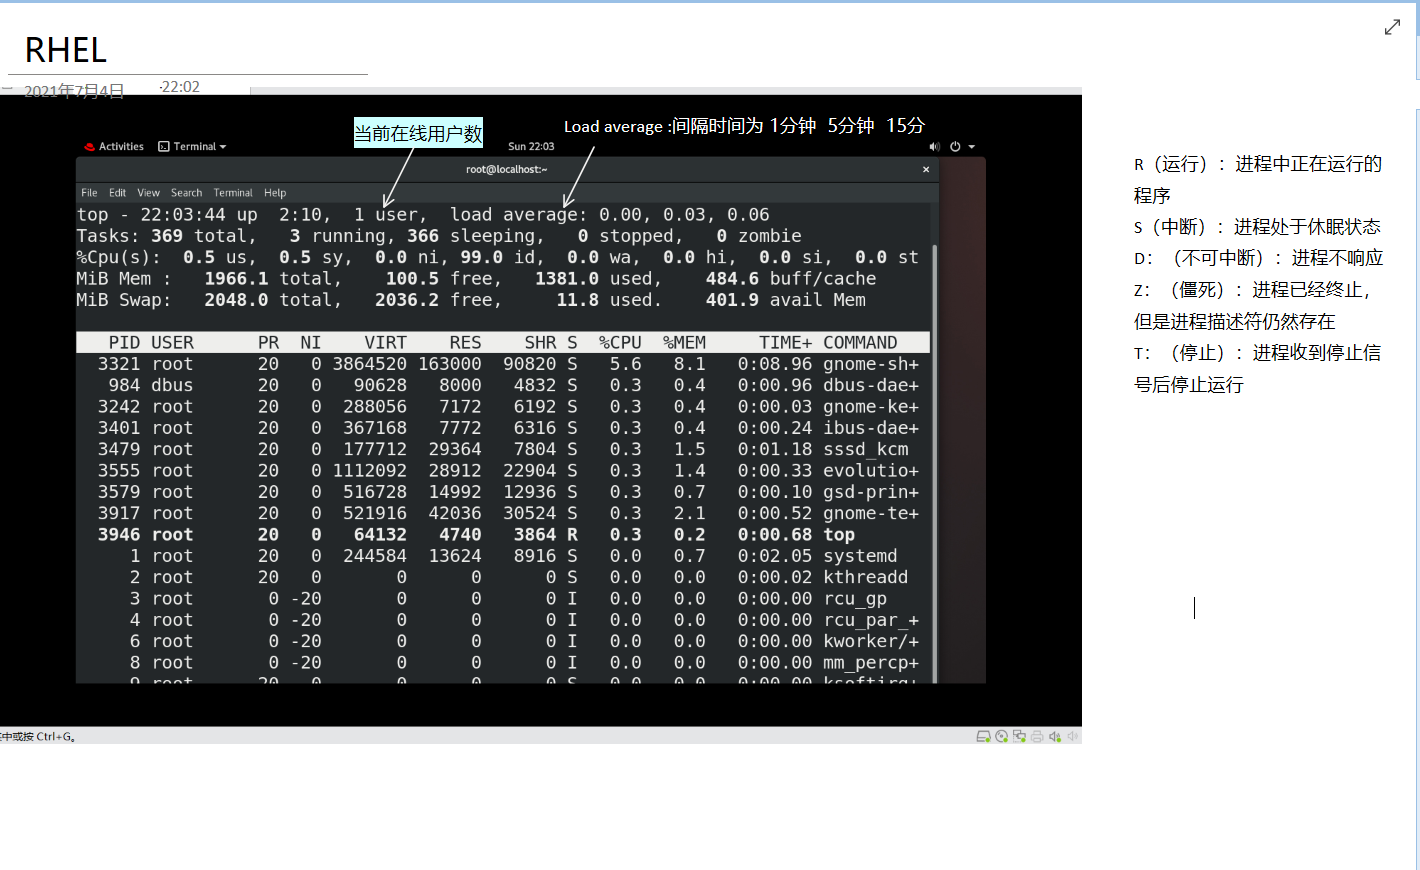Open the Search menu in terminal

[x=186, y=193]
